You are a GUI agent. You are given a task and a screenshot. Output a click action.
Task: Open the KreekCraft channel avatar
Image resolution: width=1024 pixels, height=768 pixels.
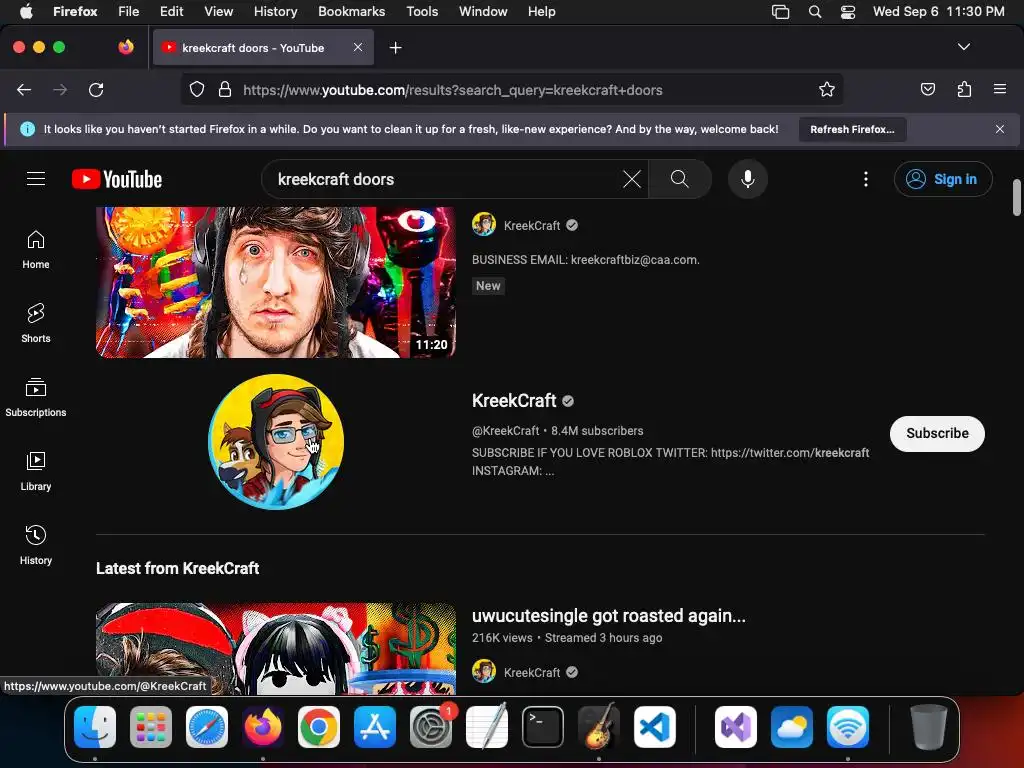(276, 442)
